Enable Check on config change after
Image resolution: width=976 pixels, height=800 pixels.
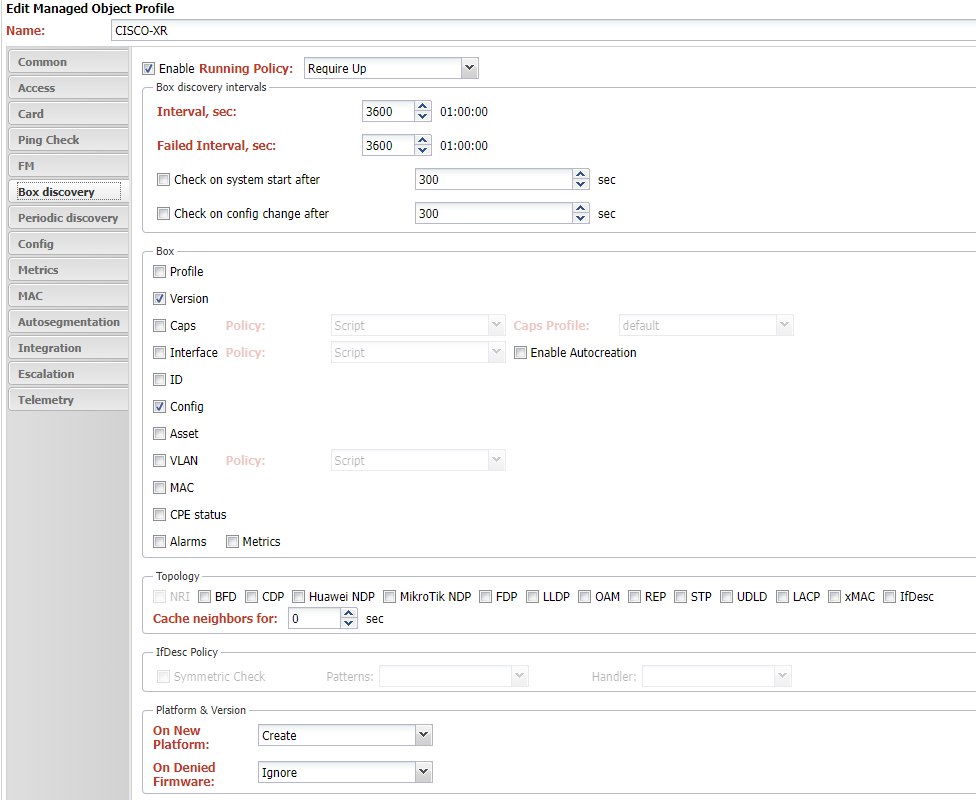163,214
